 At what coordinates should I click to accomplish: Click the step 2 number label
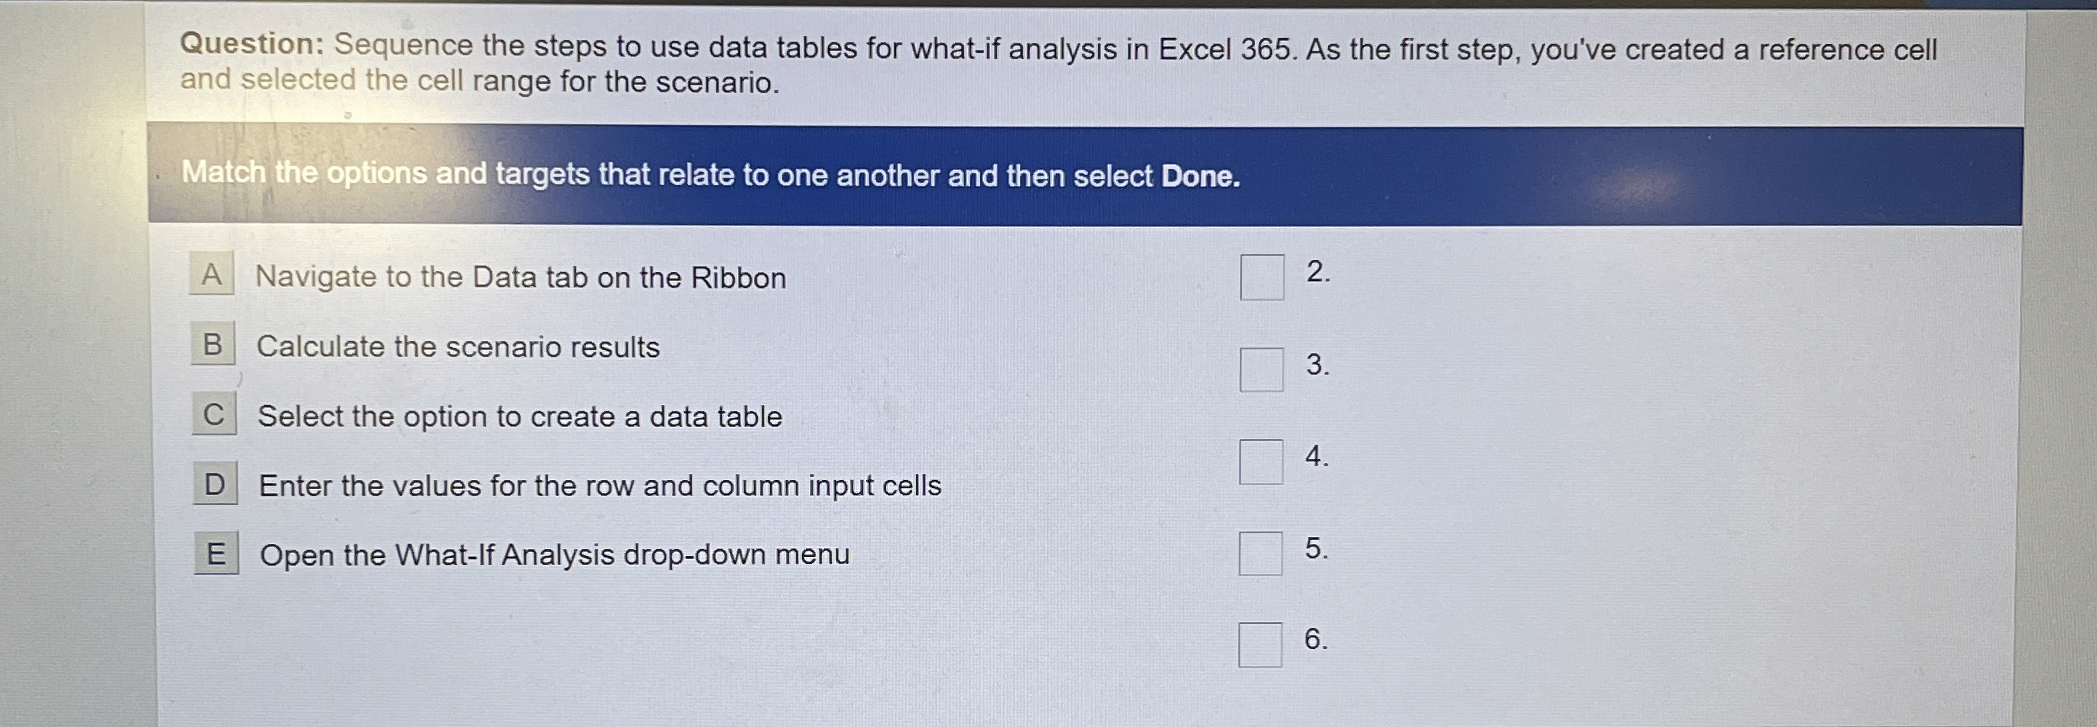tap(1317, 273)
